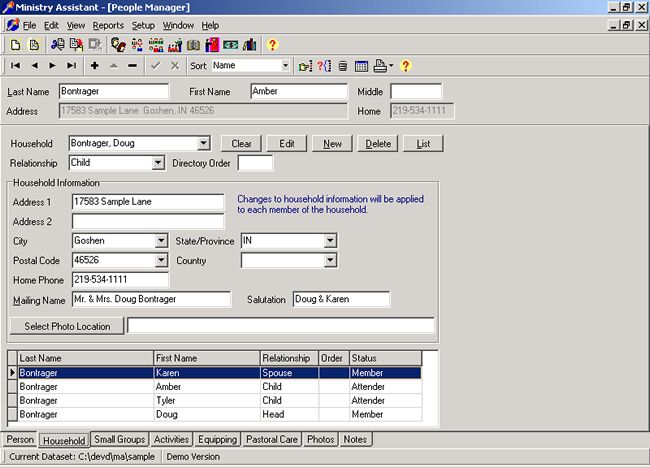The image size is (650, 468).
Task: Switch to the Person tab
Action: coord(20,439)
